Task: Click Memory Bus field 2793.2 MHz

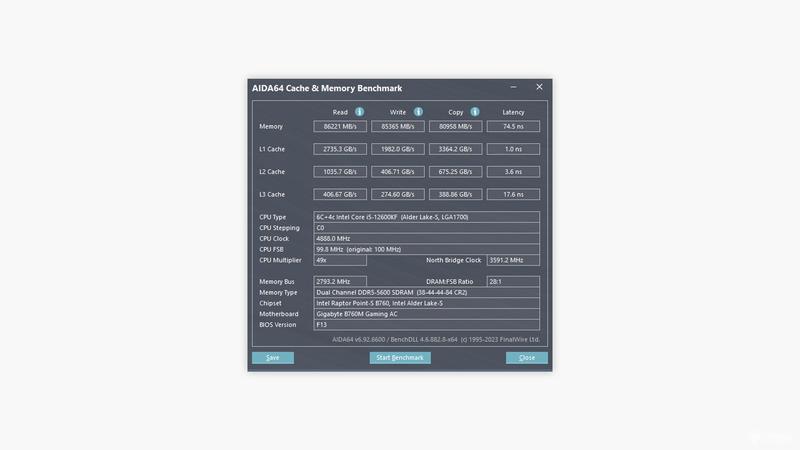Action: [340, 281]
